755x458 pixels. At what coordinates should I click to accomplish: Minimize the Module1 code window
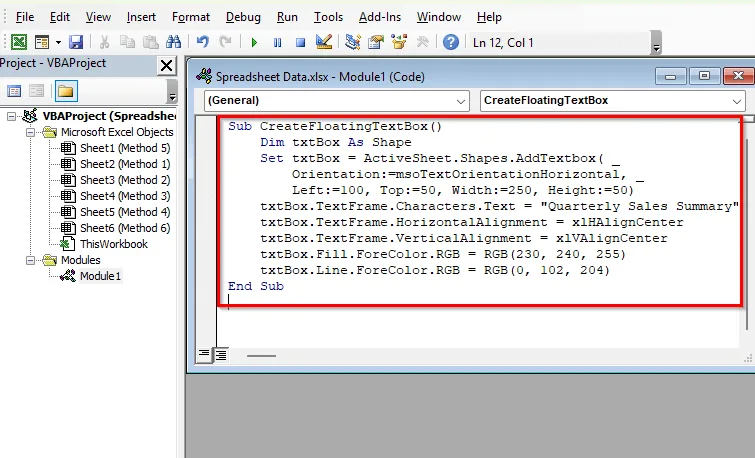(670, 76)
